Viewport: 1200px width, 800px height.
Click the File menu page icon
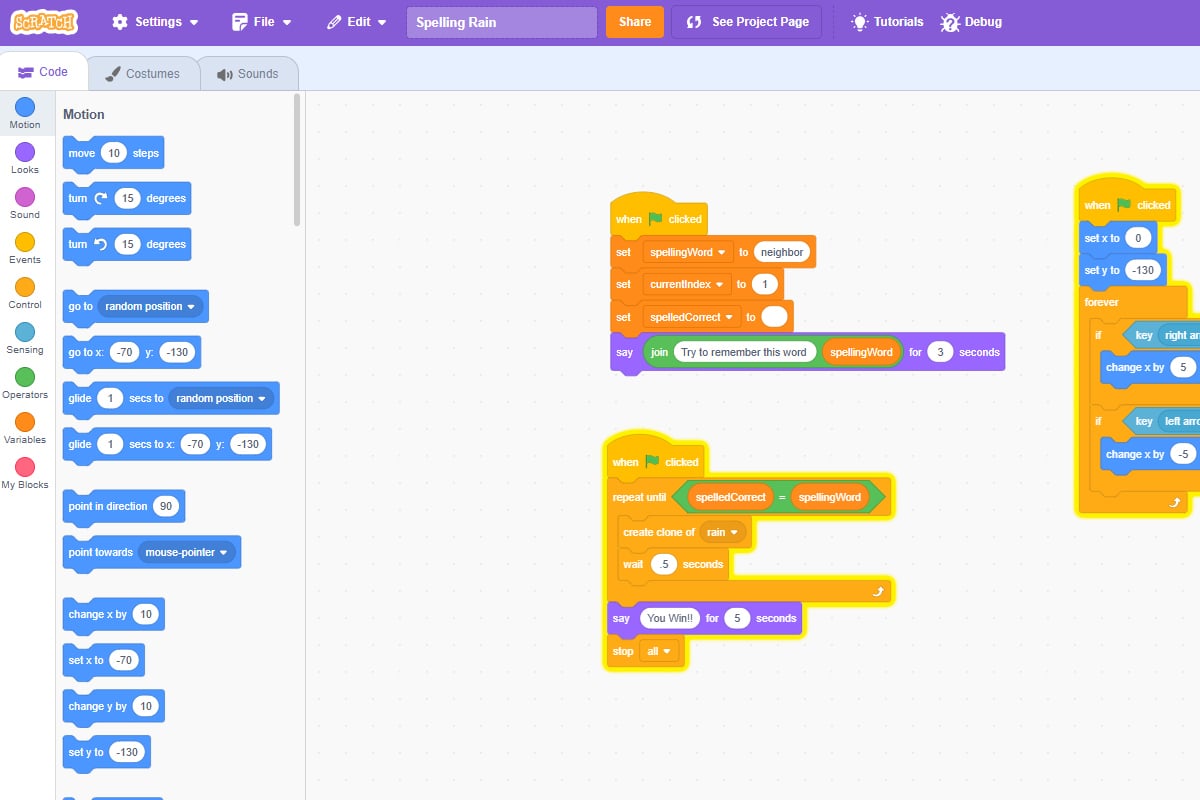click(x=239, y=22)
